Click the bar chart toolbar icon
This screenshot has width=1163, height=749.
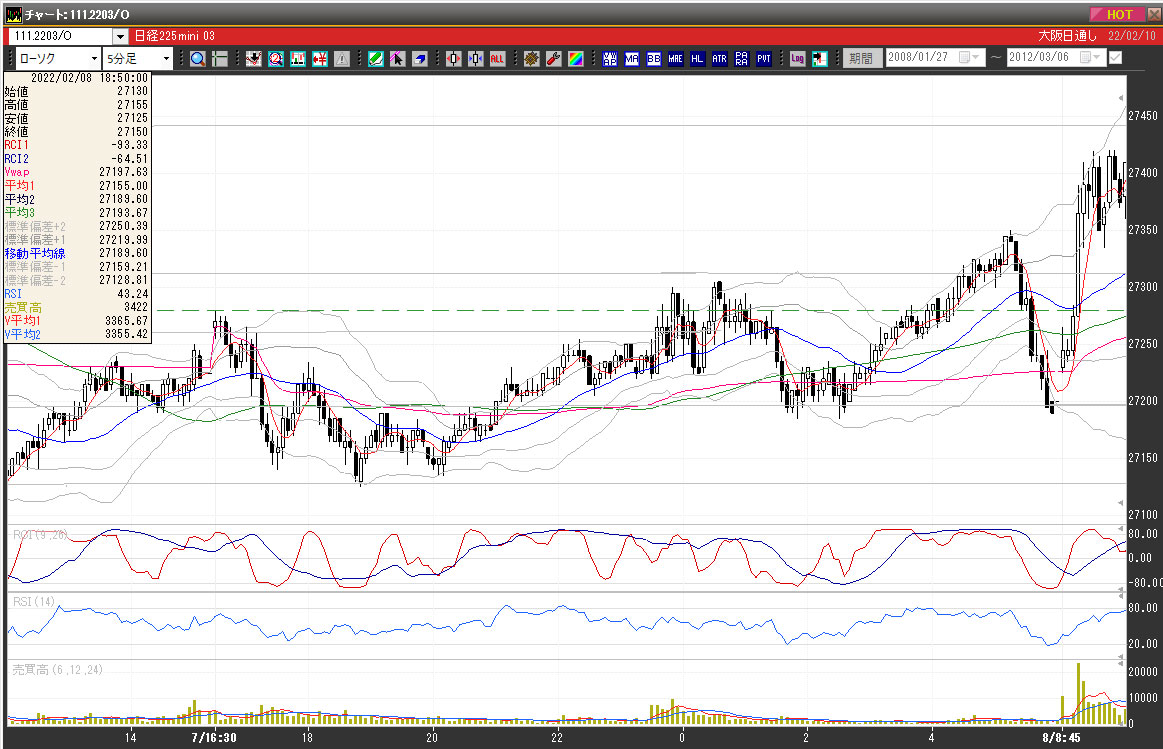(298, 59)
